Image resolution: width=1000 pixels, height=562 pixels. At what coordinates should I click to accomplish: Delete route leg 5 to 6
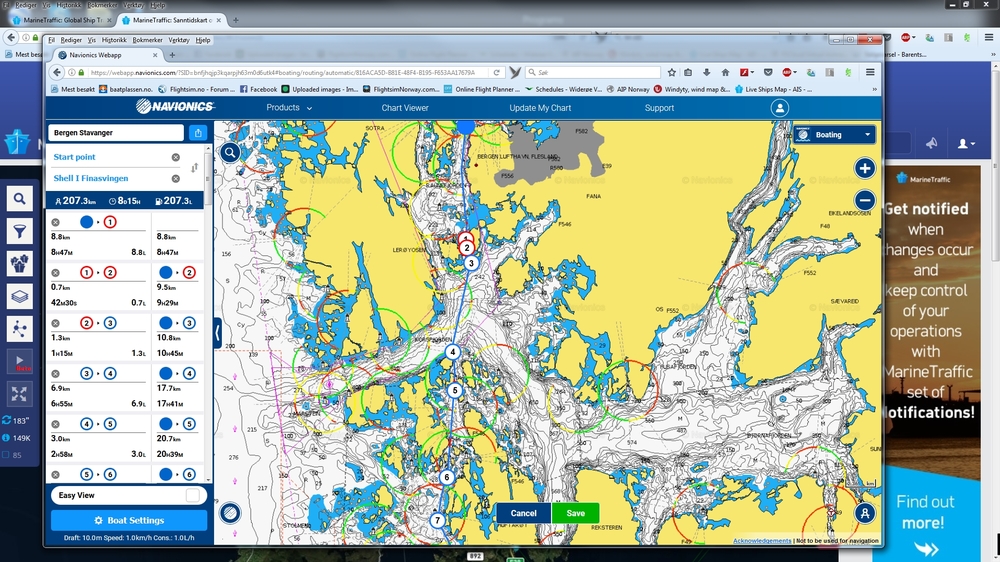tap(55, 475)
